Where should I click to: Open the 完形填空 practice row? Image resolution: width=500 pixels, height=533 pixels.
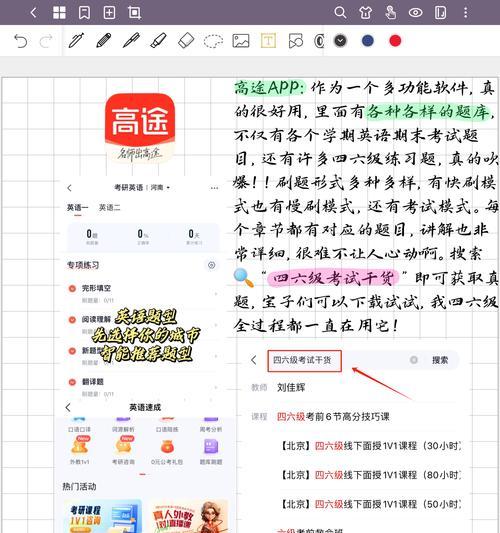(x=143, y=294)
